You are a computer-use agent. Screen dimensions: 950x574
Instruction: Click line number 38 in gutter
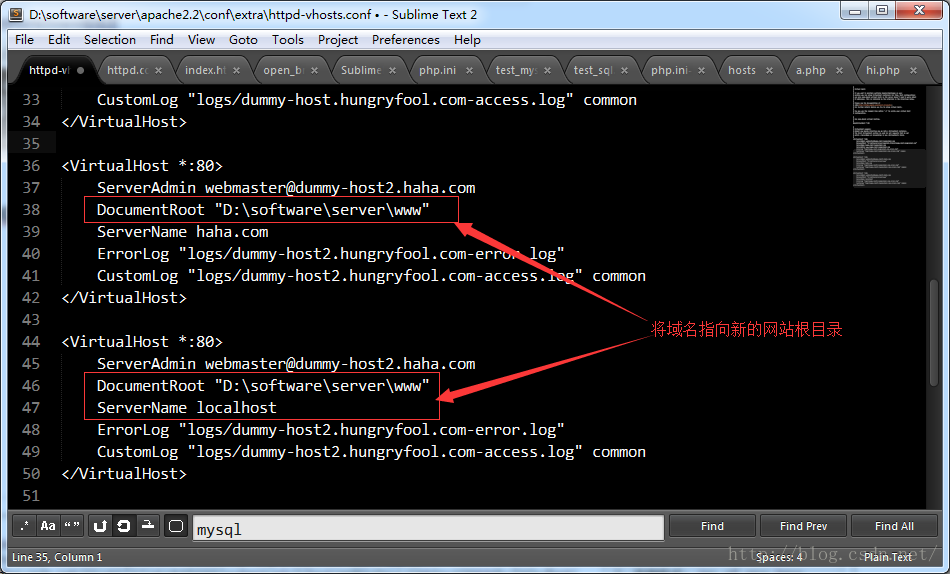31,210
